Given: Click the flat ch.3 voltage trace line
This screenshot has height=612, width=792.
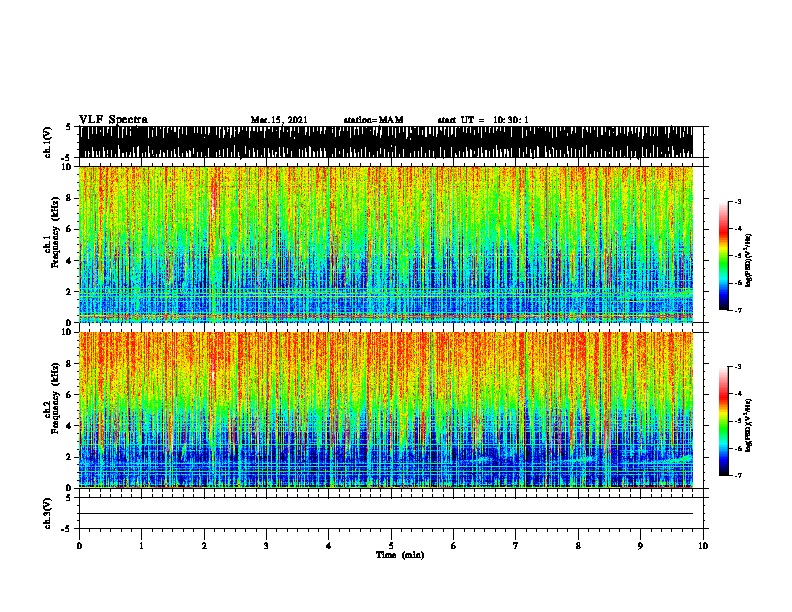Looking at the screenshot, I should (386, 514).
